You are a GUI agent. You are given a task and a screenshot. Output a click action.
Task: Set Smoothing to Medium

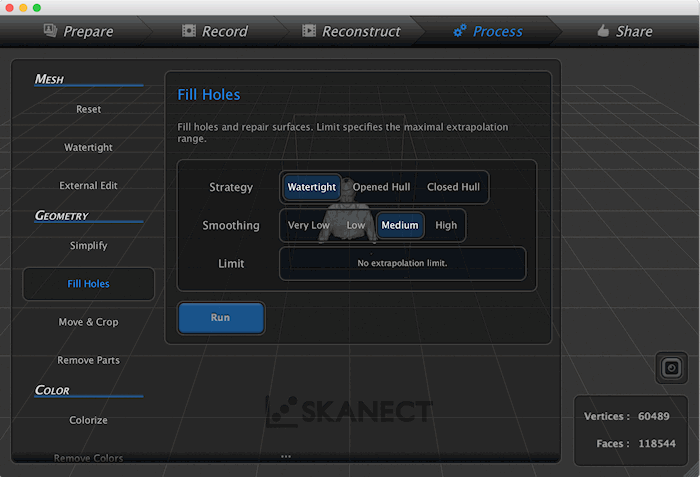[x=400, y=226]
